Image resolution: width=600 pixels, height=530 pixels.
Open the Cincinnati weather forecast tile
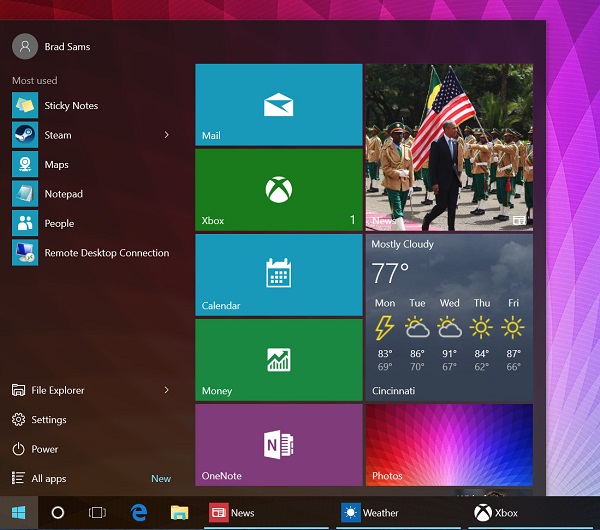449,317
